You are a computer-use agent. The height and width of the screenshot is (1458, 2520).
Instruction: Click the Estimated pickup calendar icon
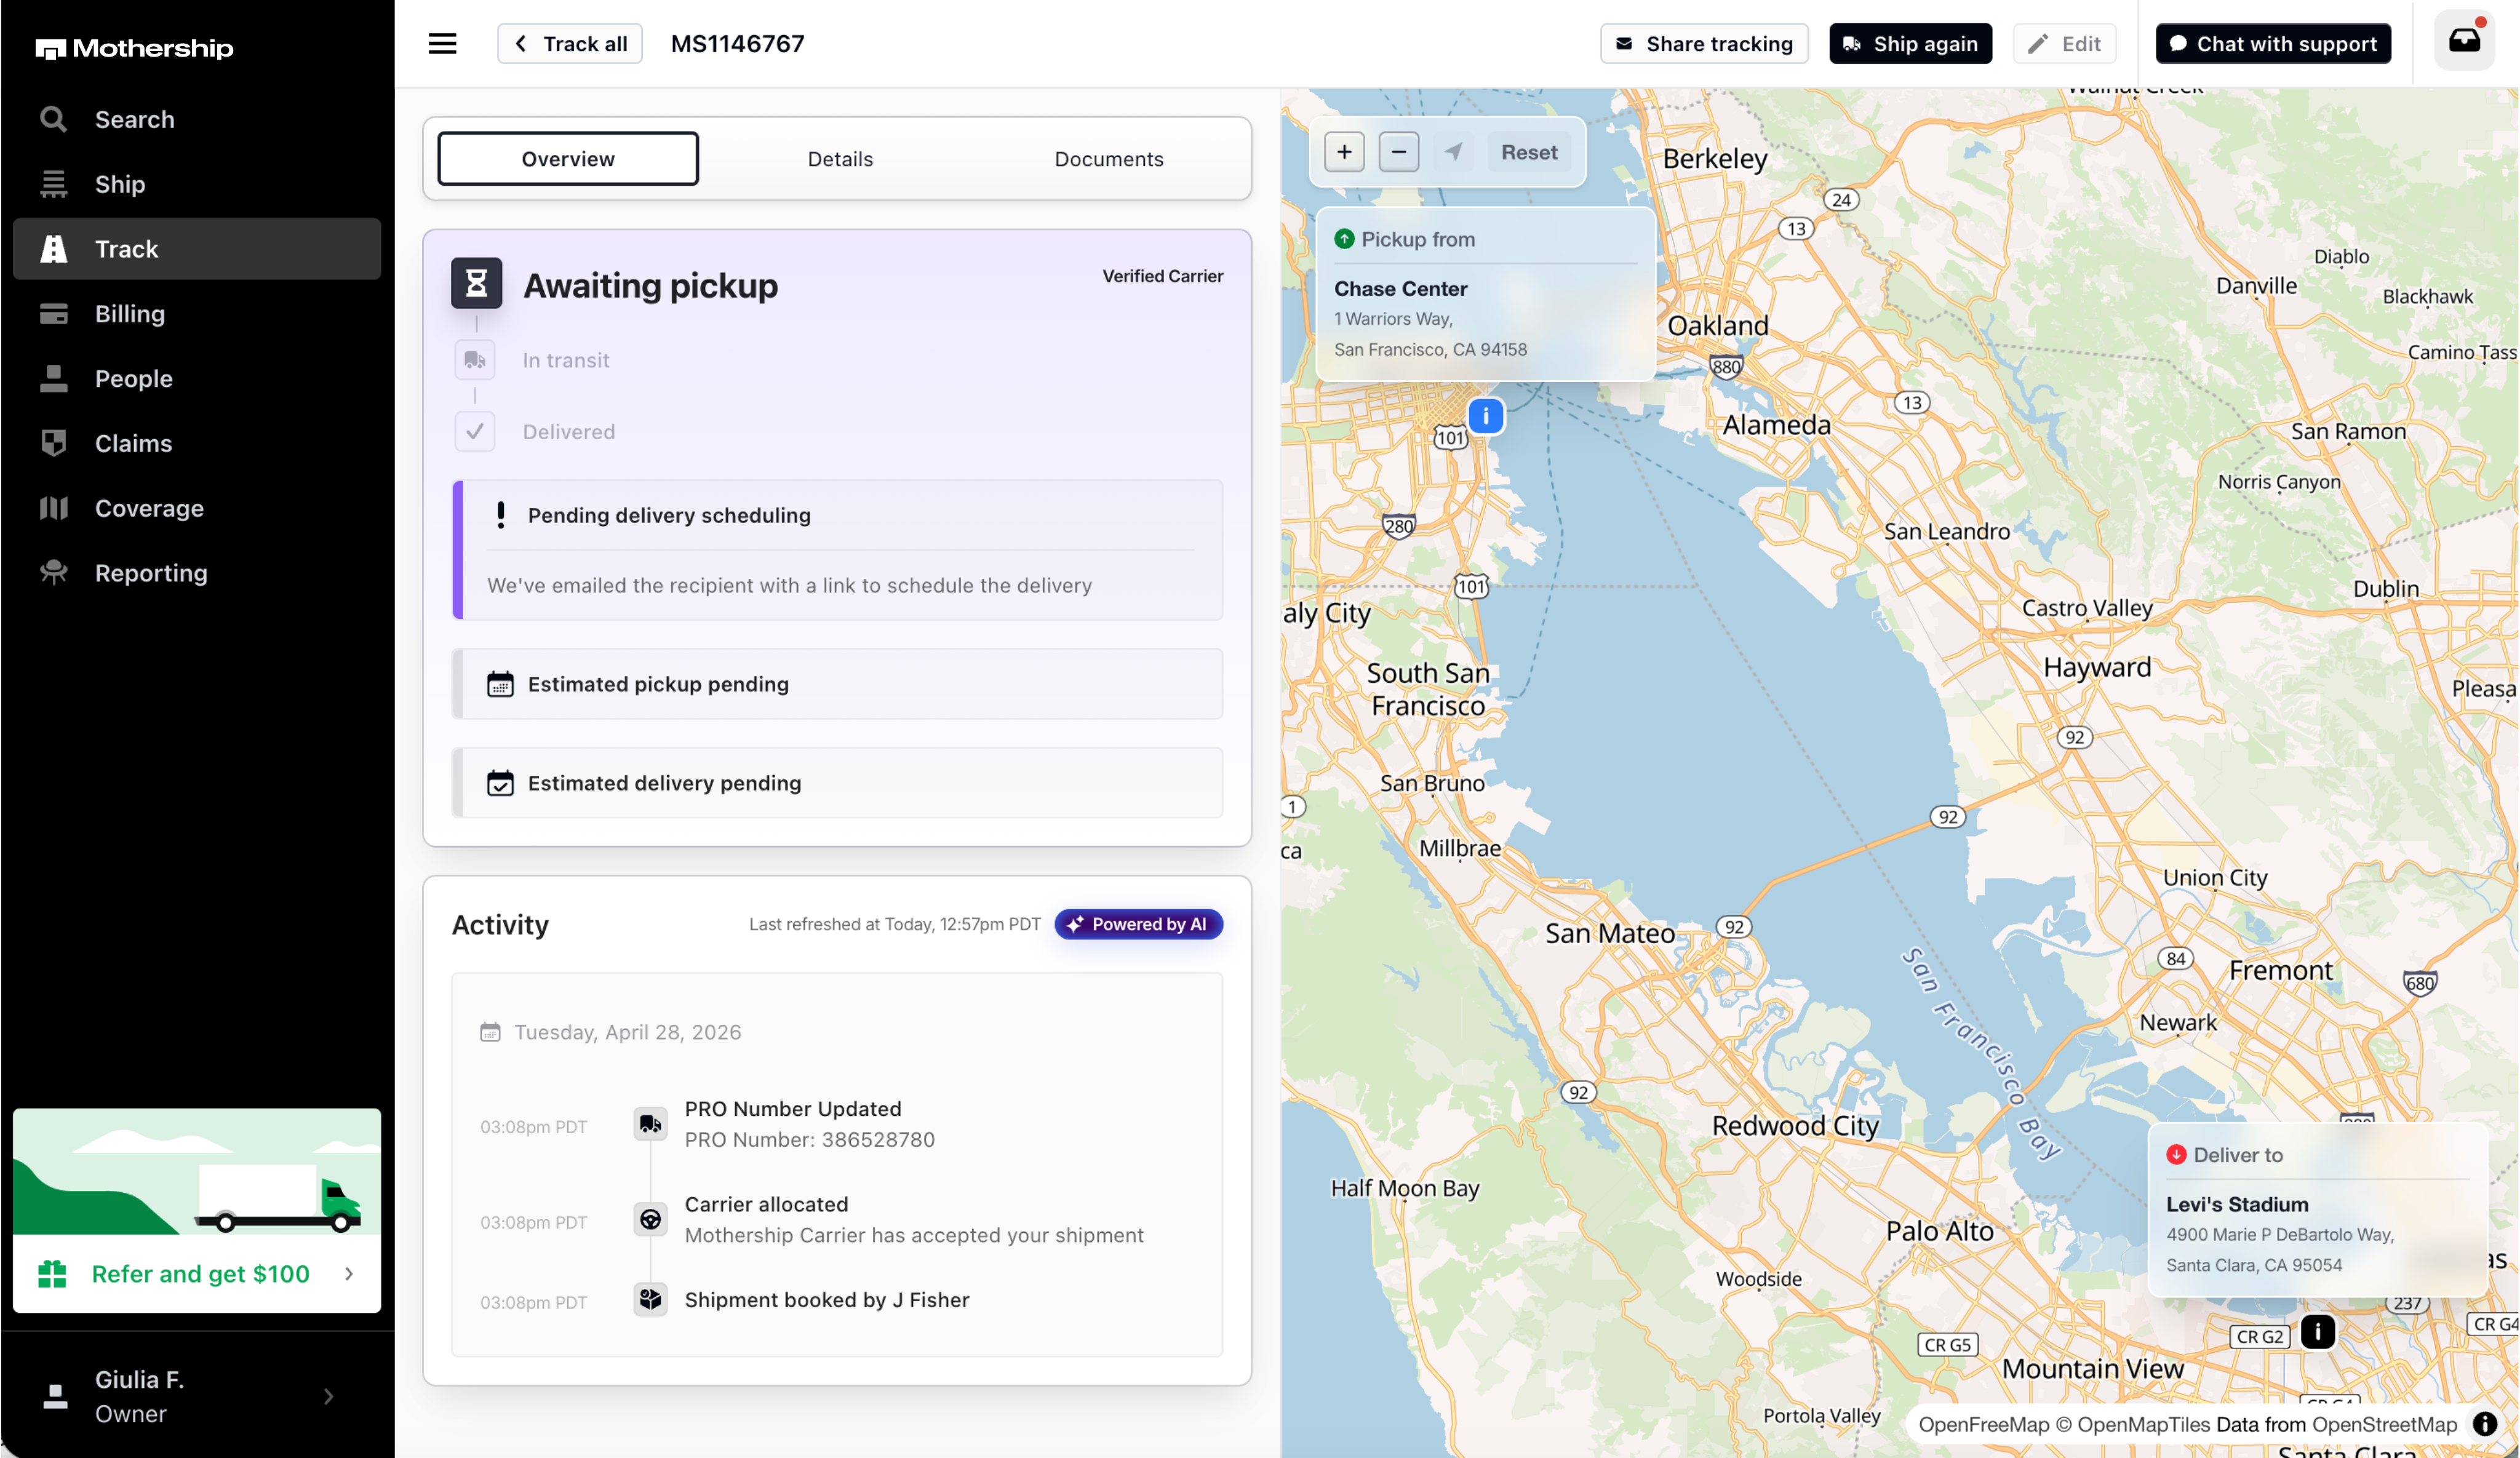point(500,684)
